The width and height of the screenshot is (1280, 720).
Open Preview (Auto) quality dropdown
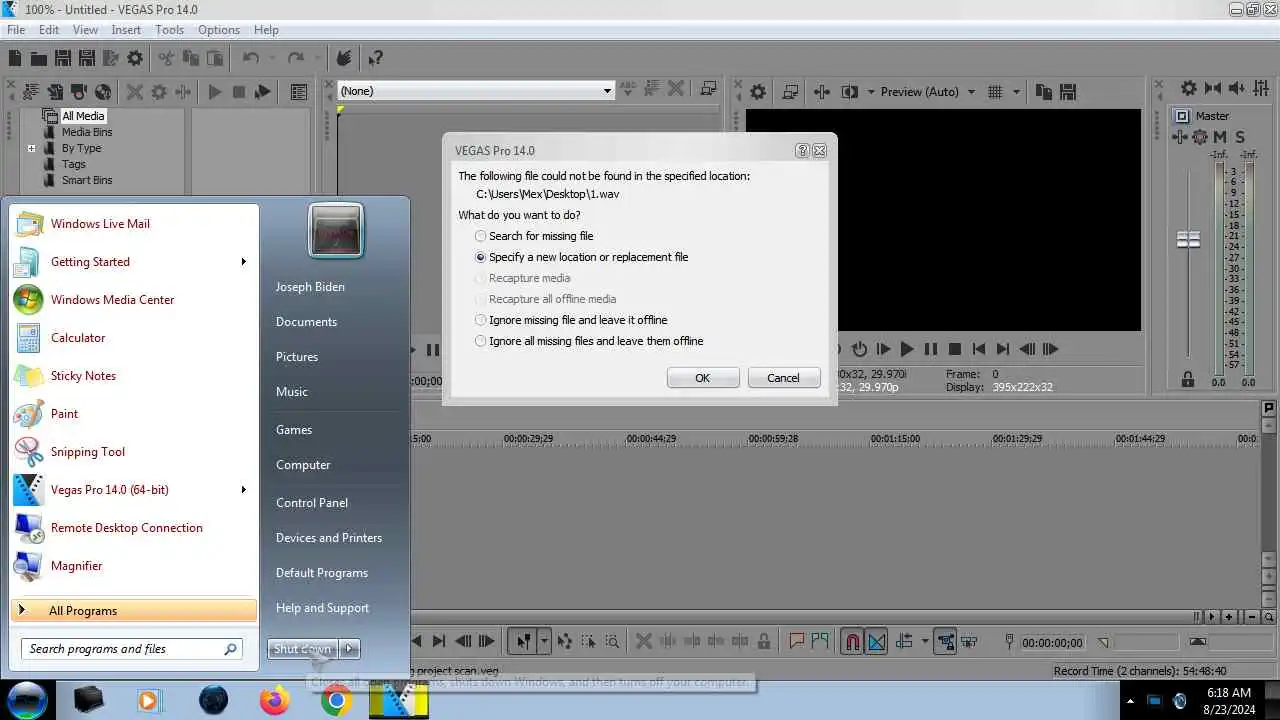971,91
